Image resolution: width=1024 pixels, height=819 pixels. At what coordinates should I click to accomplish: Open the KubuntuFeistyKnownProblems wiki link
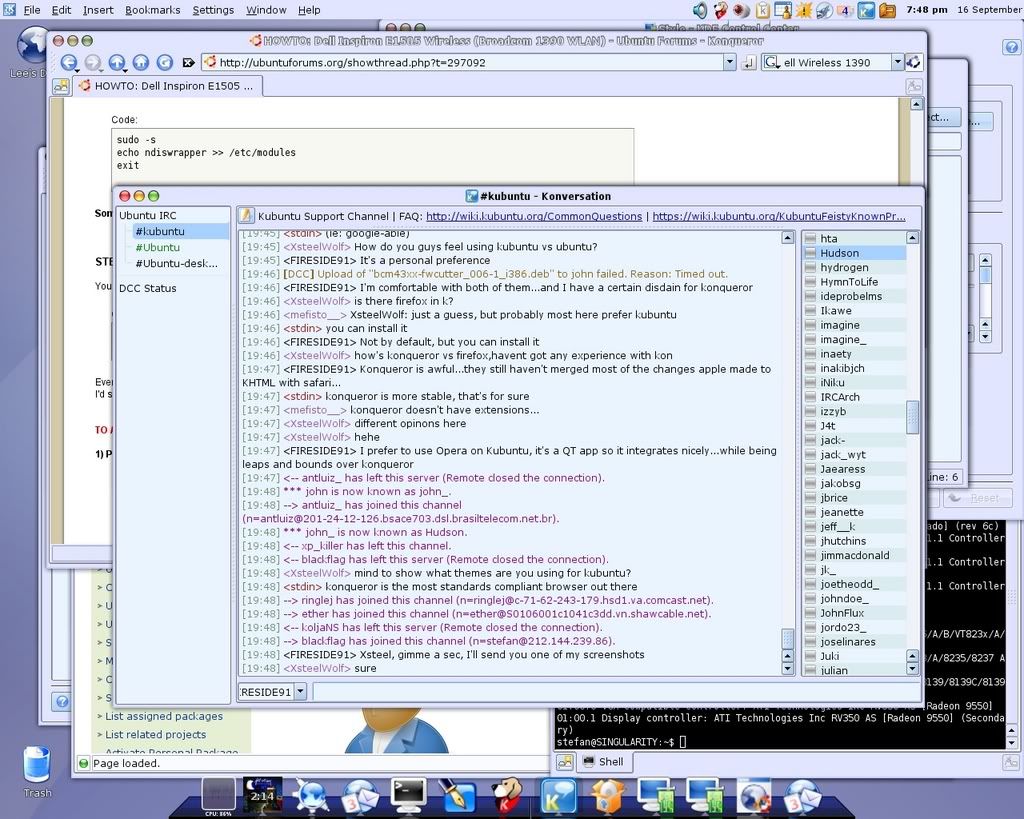pos(779,216)
